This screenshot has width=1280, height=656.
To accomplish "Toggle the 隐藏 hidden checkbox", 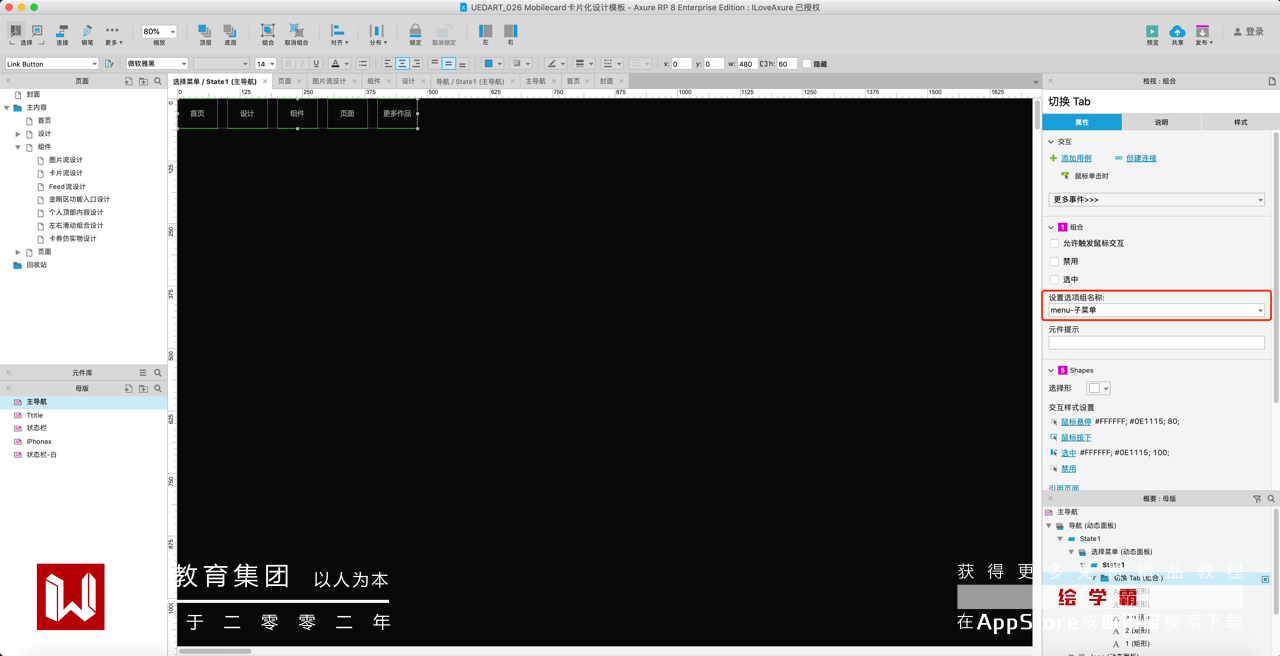I will 807,64.
